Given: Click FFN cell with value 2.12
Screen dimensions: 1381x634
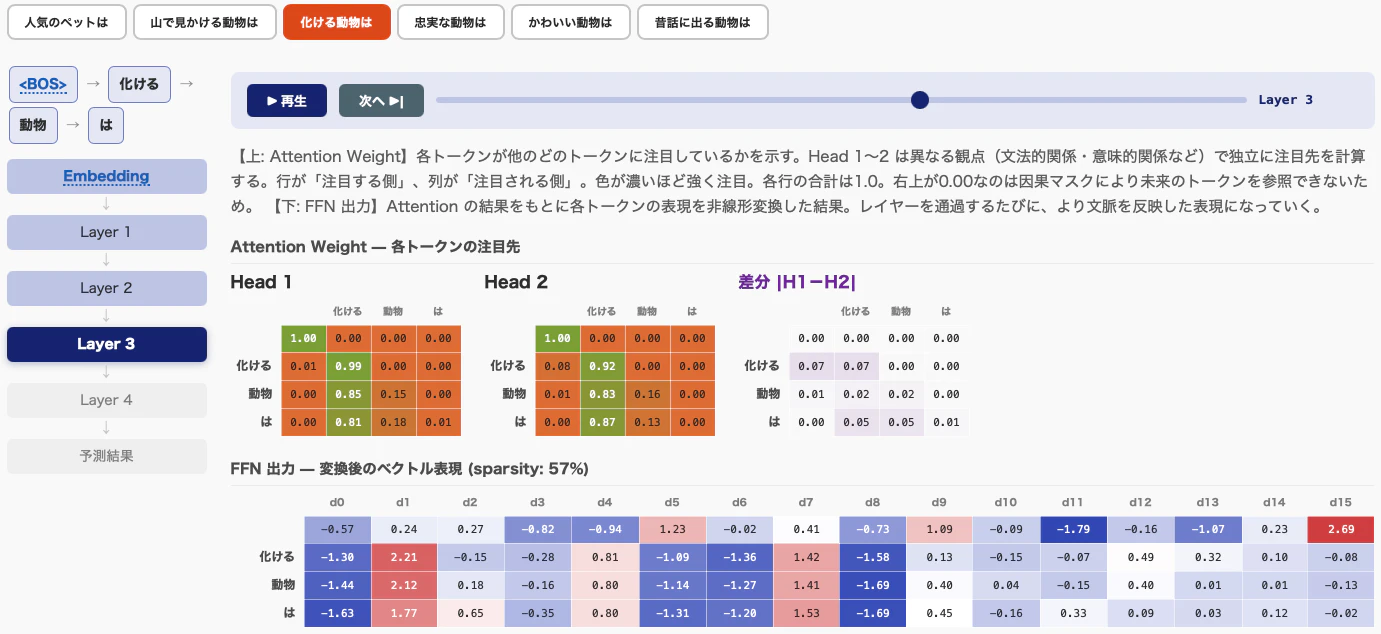Looking at the screenshot, I should [x=402, y=585].
